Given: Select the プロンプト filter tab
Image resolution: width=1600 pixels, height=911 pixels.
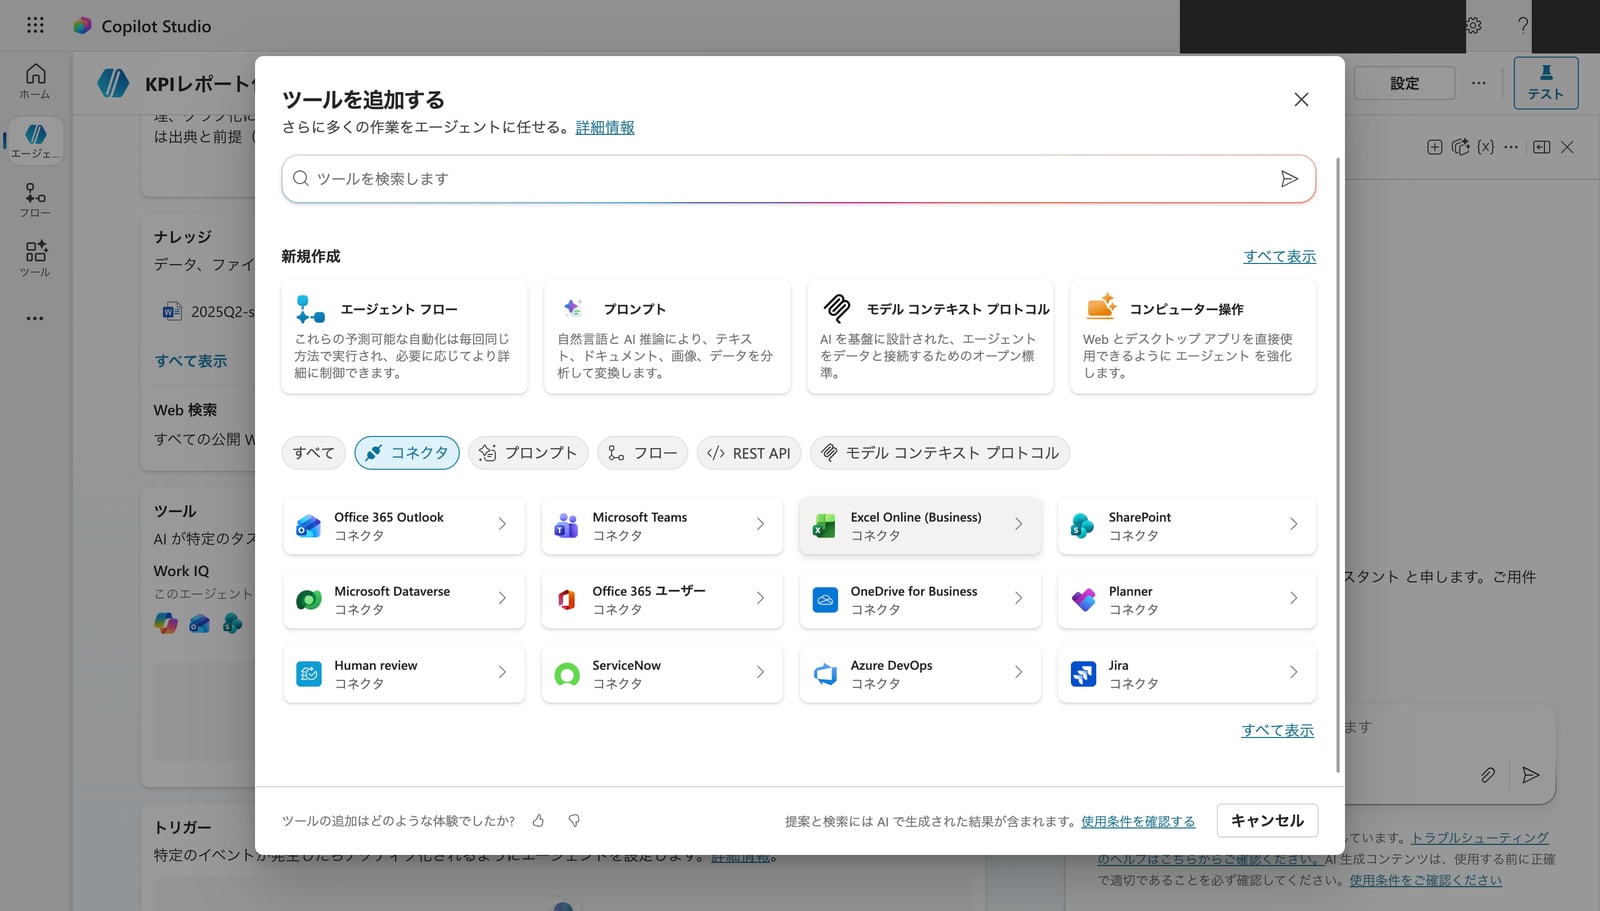Looking at the screenshot, I should pyautogui.click(x=528, y=453).
